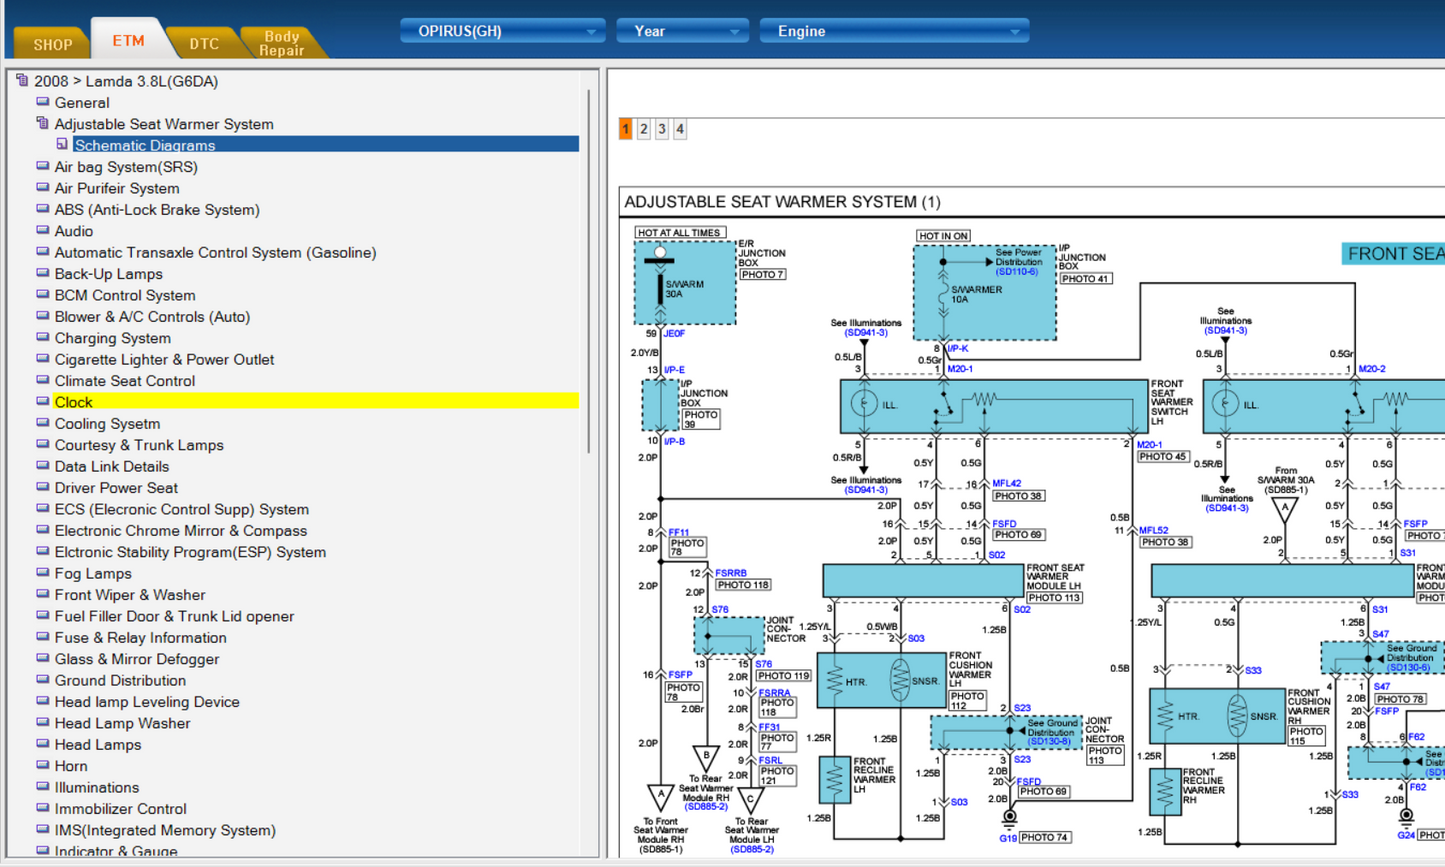Screen dimensions: 1445x867
Task: Open the Year dropdown
Action: point(682,31)
